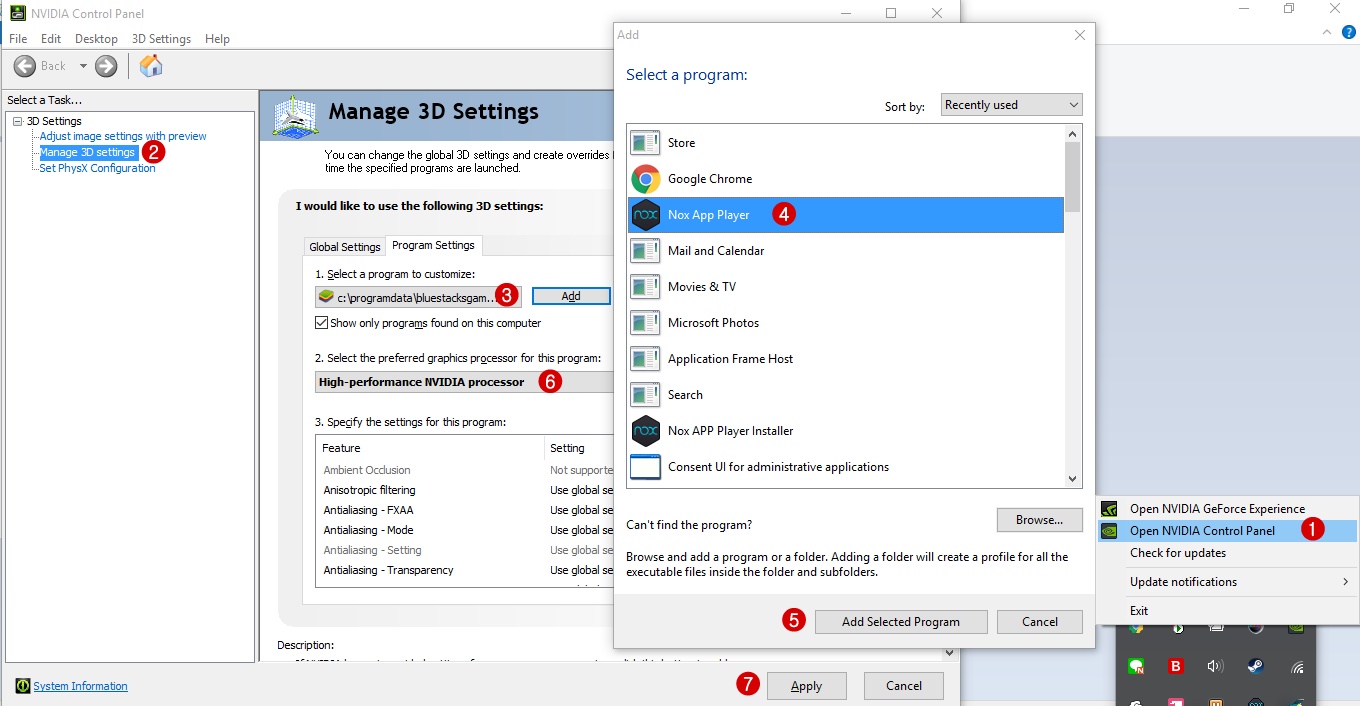Expand the Update notifications submenu arrow
The width and height of the screenshot is (1360, 706).
[x=1345, y=582]
